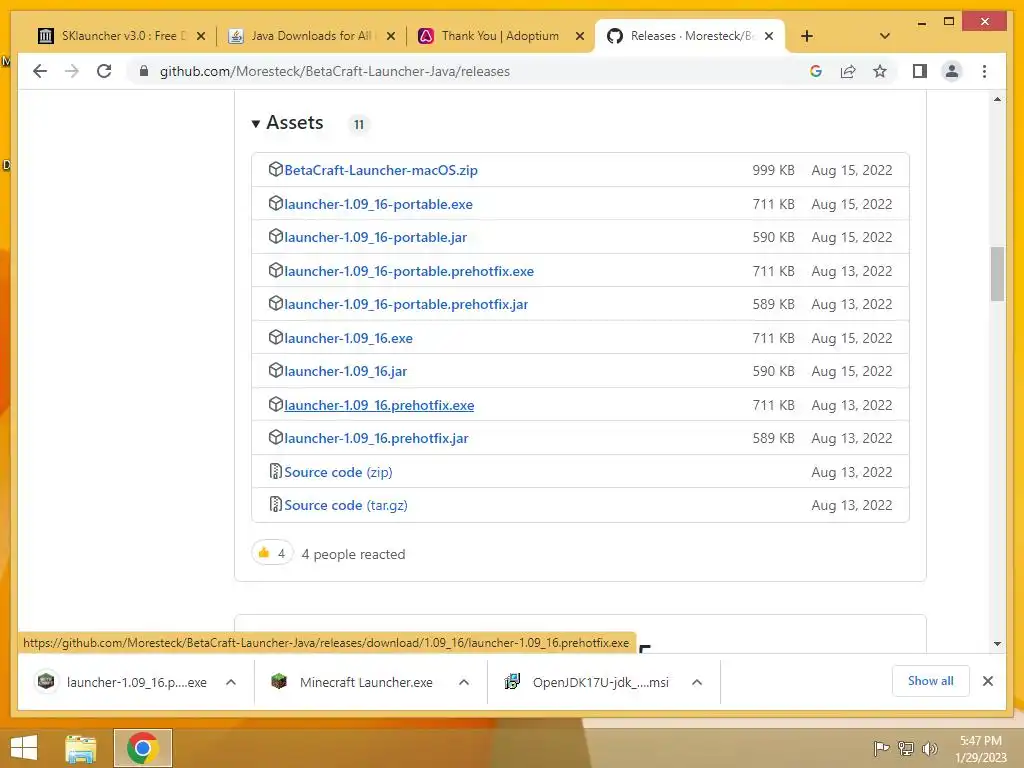
Task: Download launcher-1.09_16-portable.prehotfix.exe
Action: pos(409,272)
